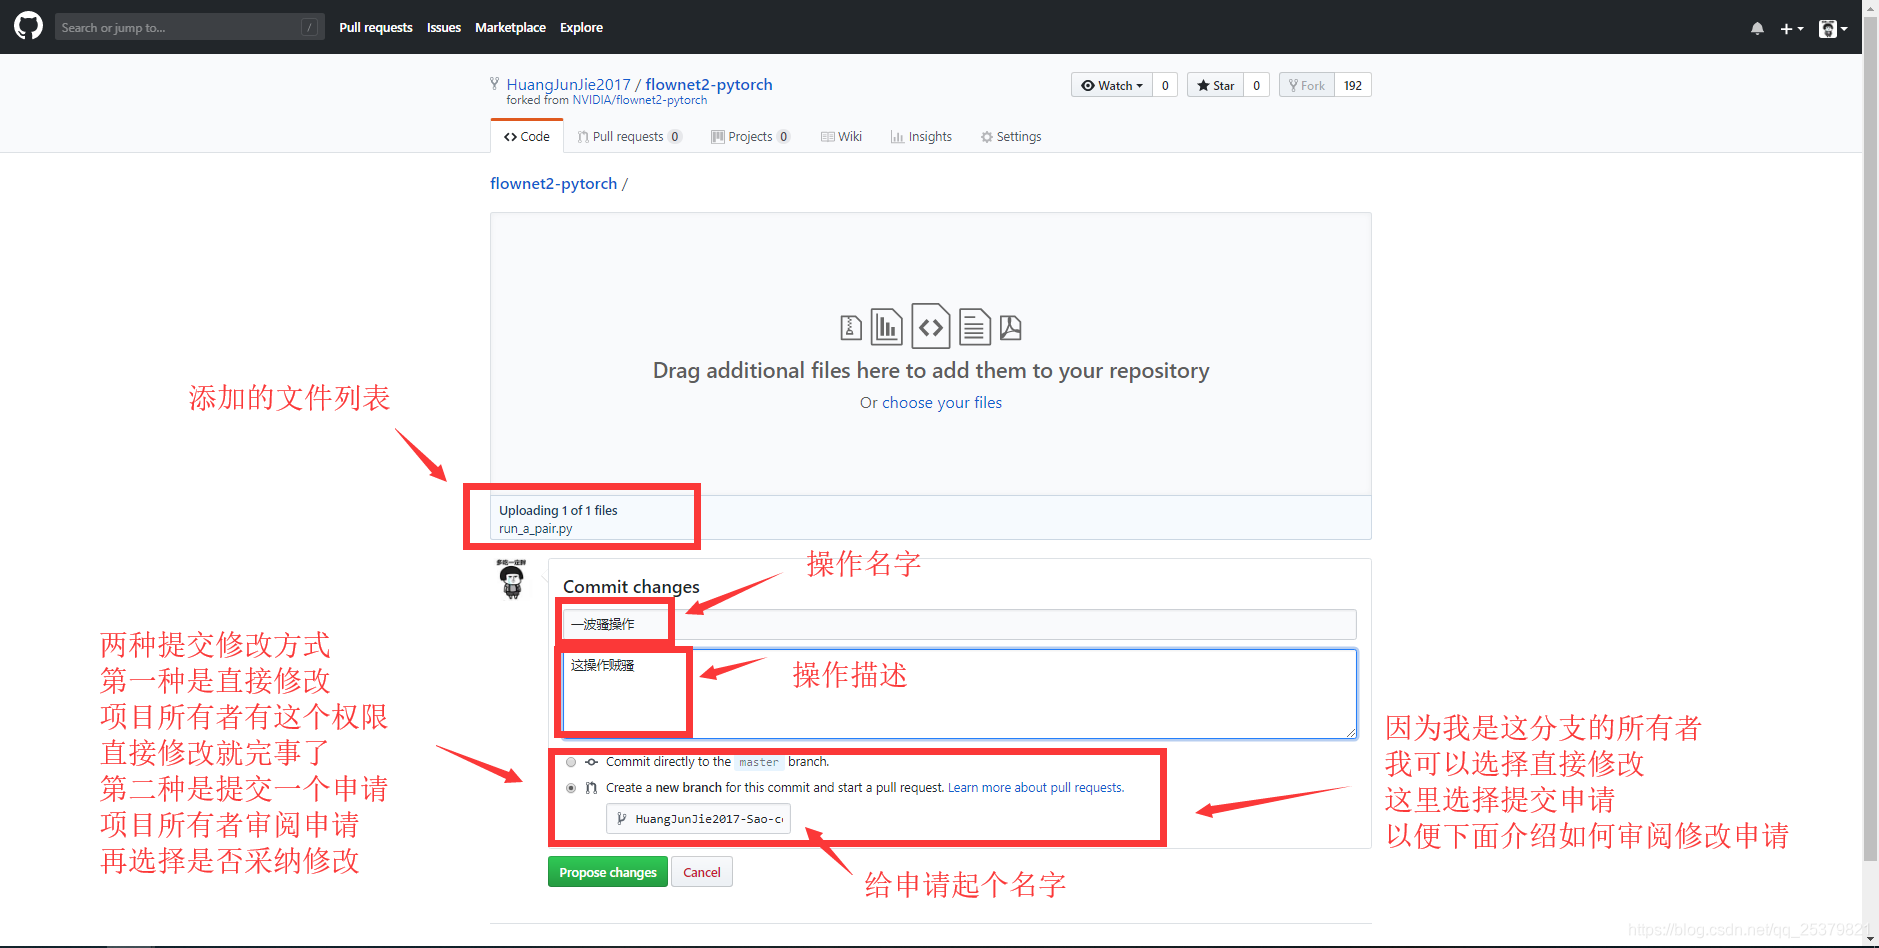Open the GitHub home logo
The image size is (1879, 948).
tap(28, 26)
